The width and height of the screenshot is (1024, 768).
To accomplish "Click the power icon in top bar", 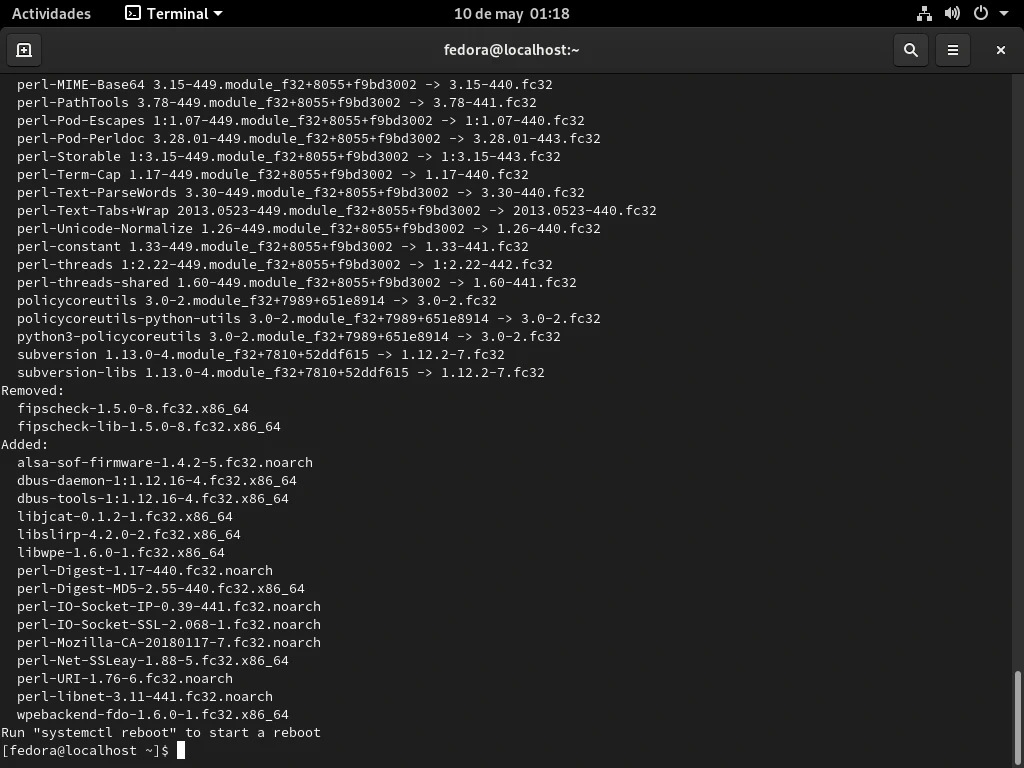I will click(980, 14).
